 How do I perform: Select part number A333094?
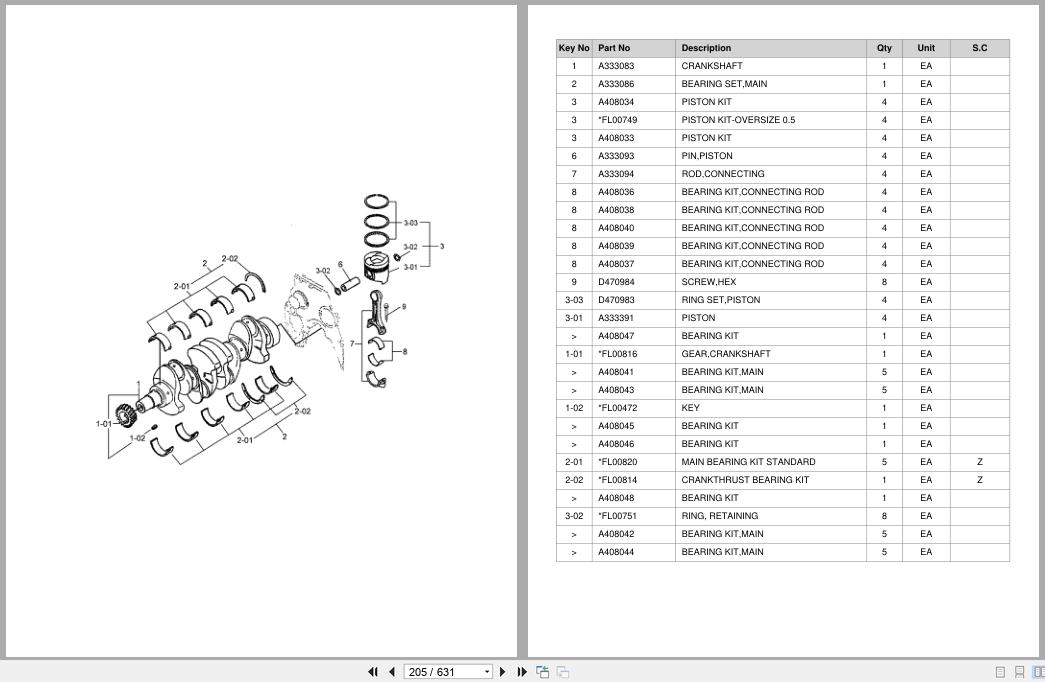[x=616, y=174]
